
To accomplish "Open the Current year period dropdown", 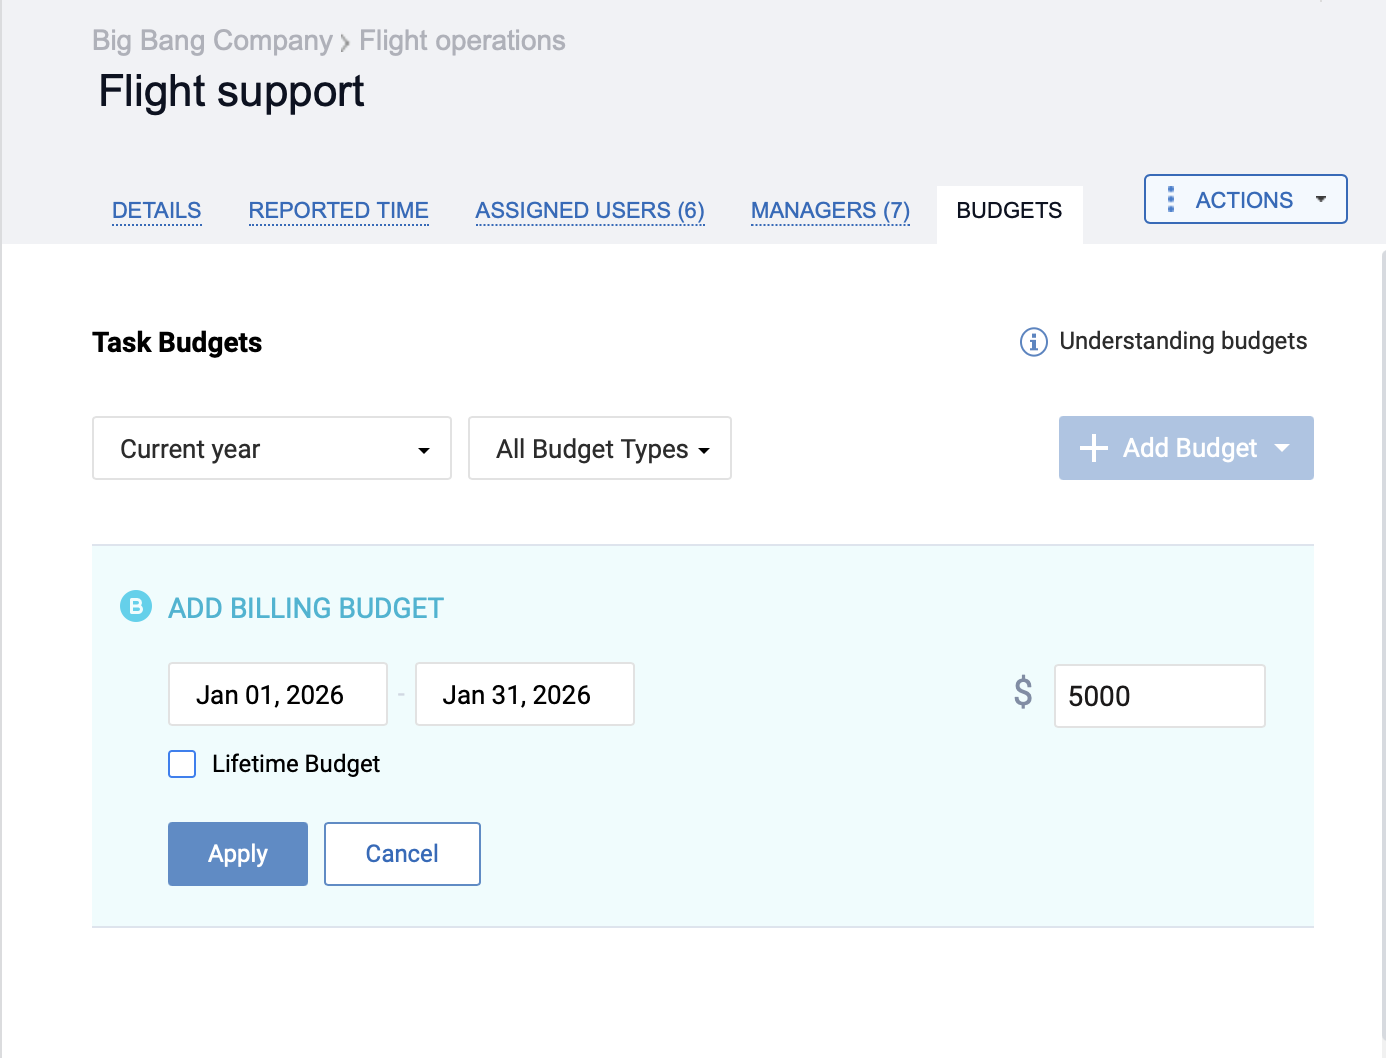I will (271, 448).
